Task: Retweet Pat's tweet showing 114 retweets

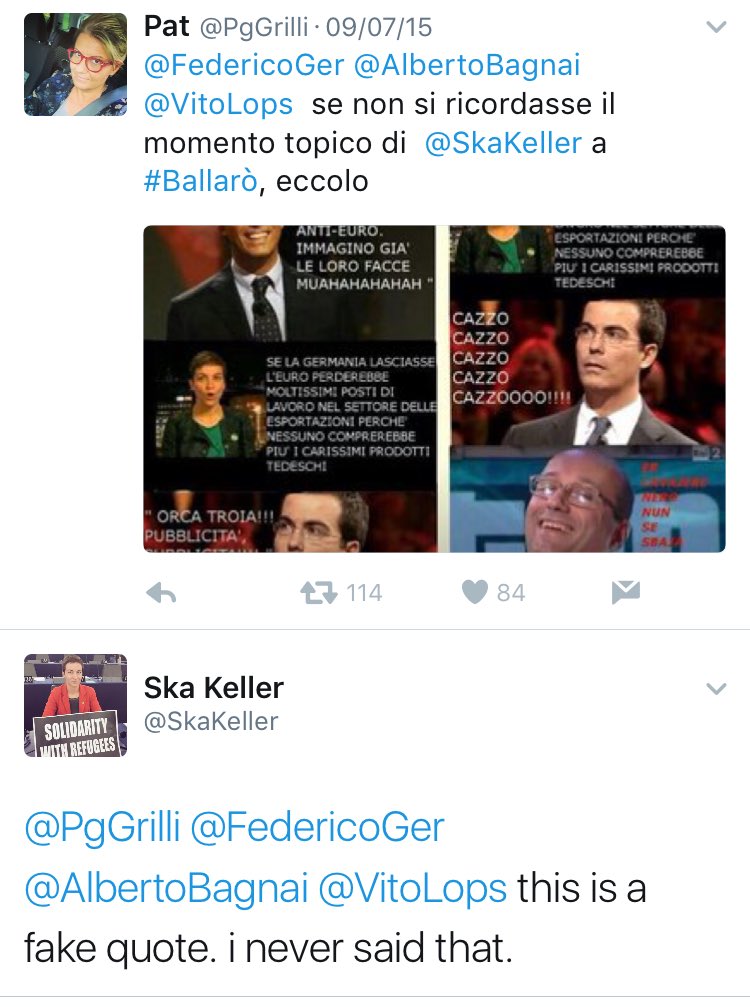Action: (318, 592)
